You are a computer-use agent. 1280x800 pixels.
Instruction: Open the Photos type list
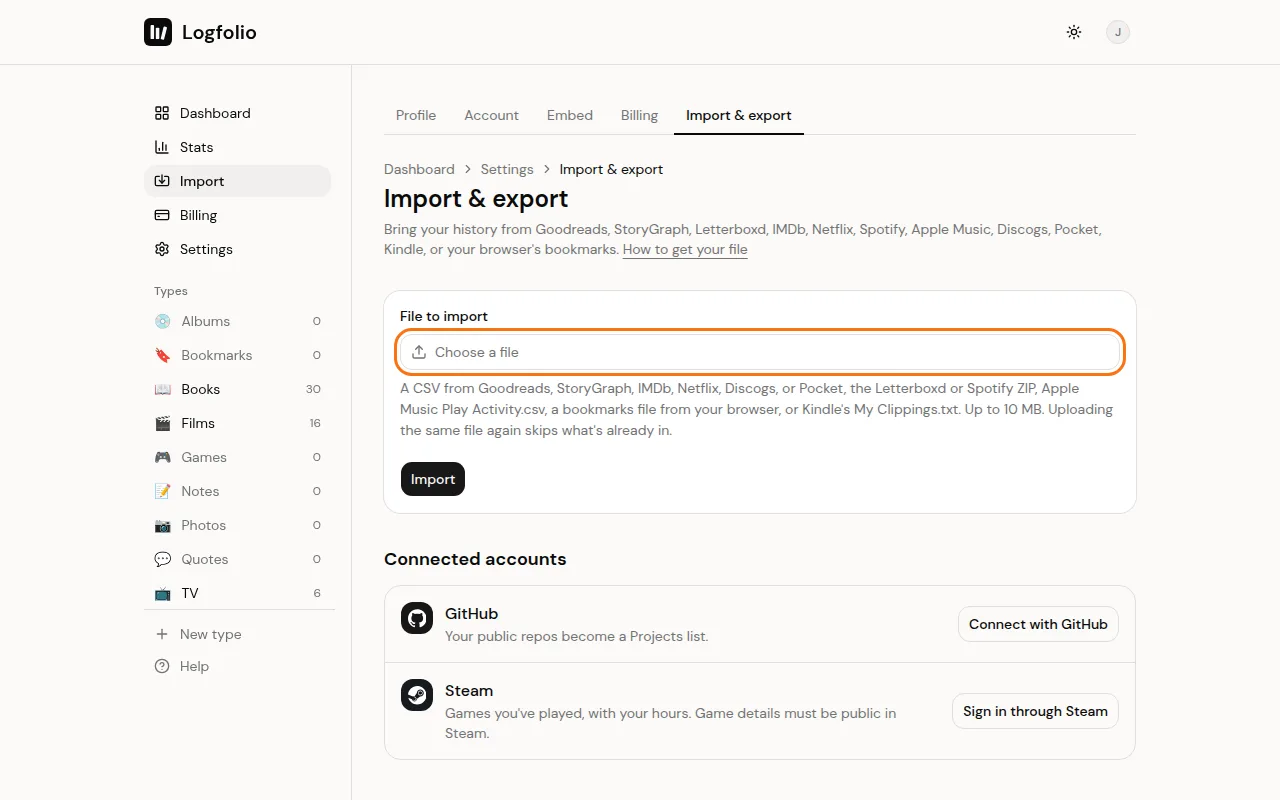pos(237,525)
